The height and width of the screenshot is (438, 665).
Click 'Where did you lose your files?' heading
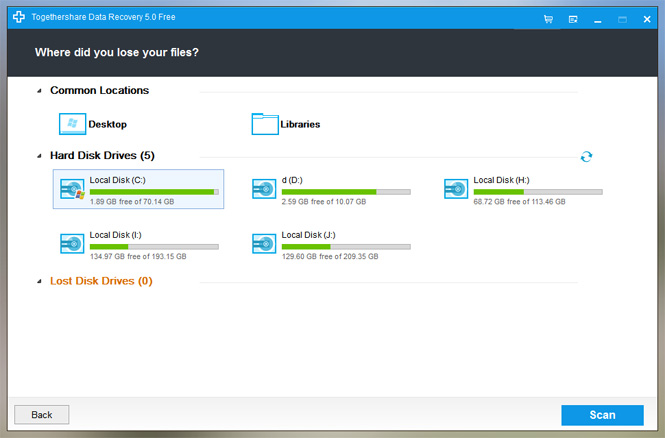tap(117, 52)
